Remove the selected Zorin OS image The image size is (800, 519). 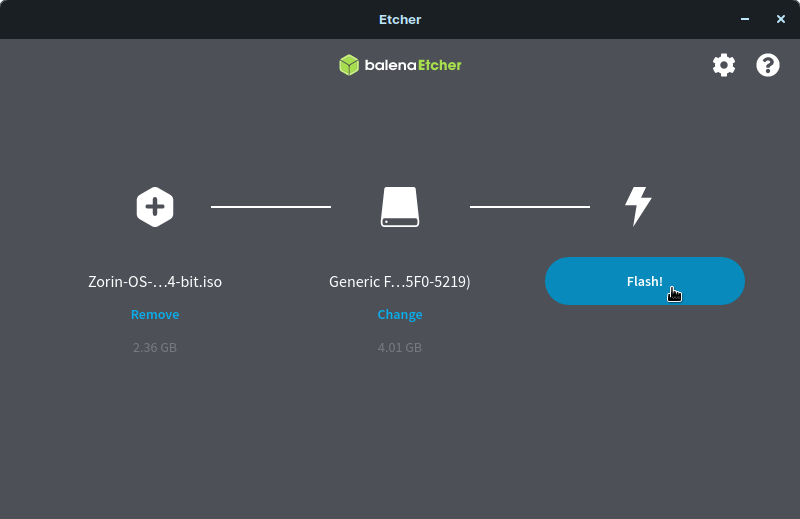(x=155, y=314)
